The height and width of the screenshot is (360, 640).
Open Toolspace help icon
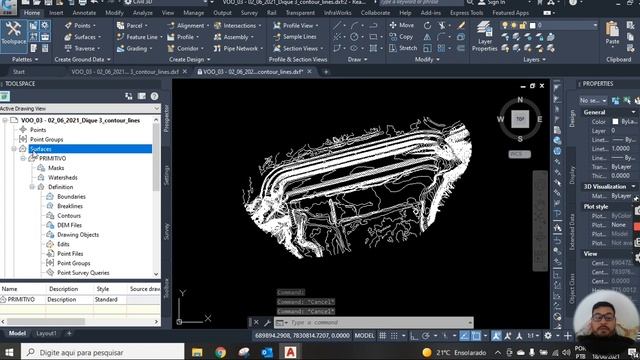click(154, 96)
